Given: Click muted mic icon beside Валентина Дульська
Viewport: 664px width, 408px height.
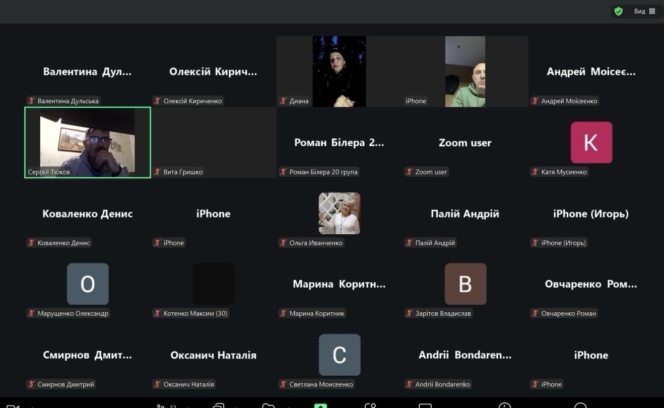Looking at the screenshot, I should (32, 101).
